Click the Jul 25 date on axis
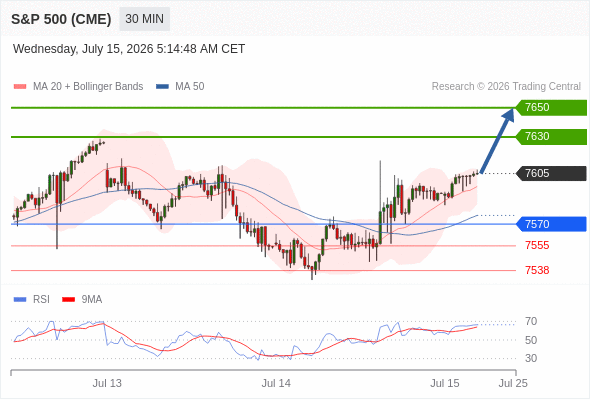 (x=513, y=383)
